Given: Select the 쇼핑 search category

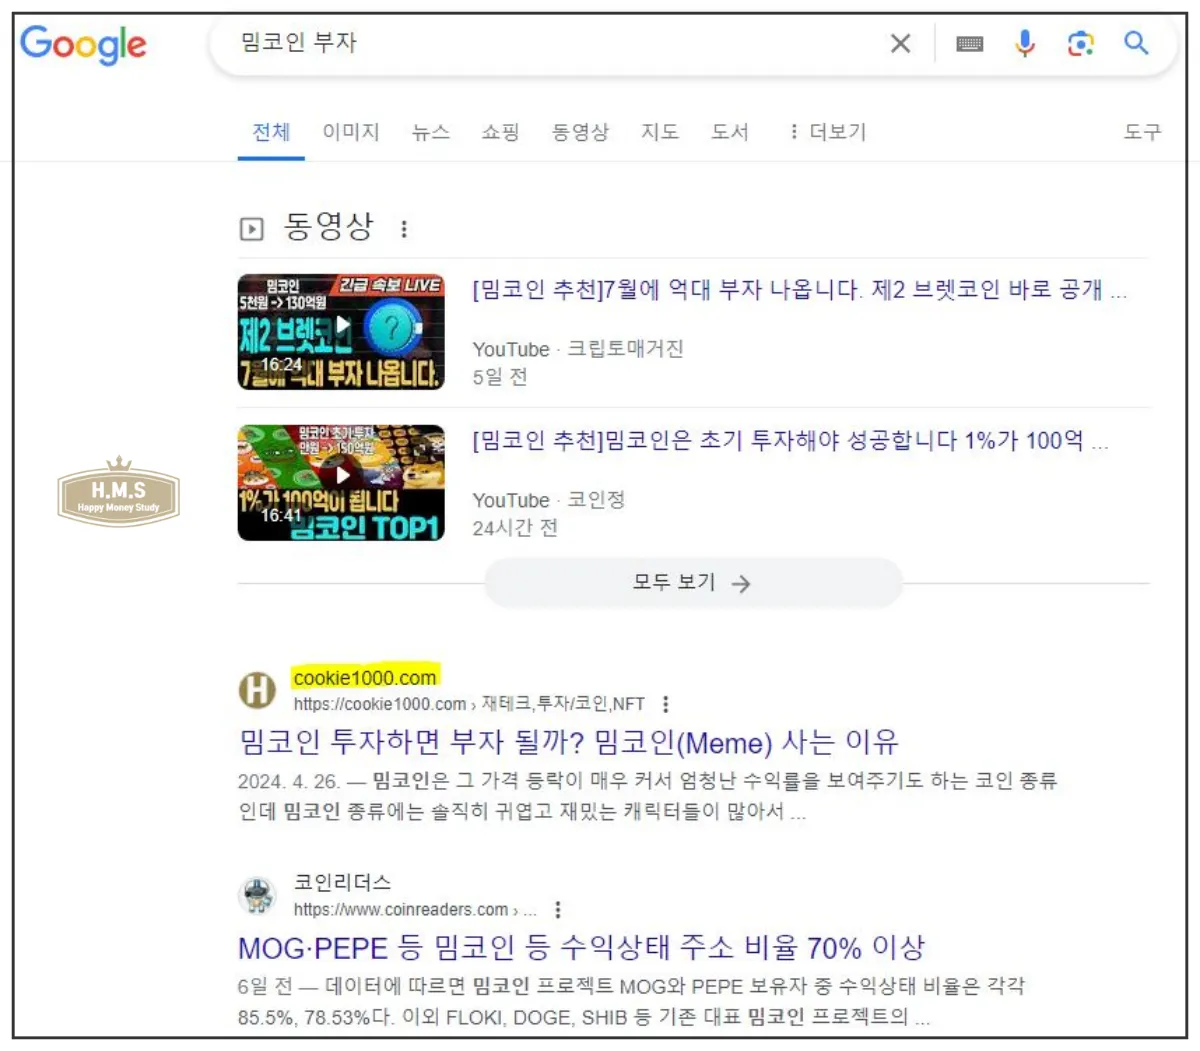Looking at the screenshot, I should 500,132.
